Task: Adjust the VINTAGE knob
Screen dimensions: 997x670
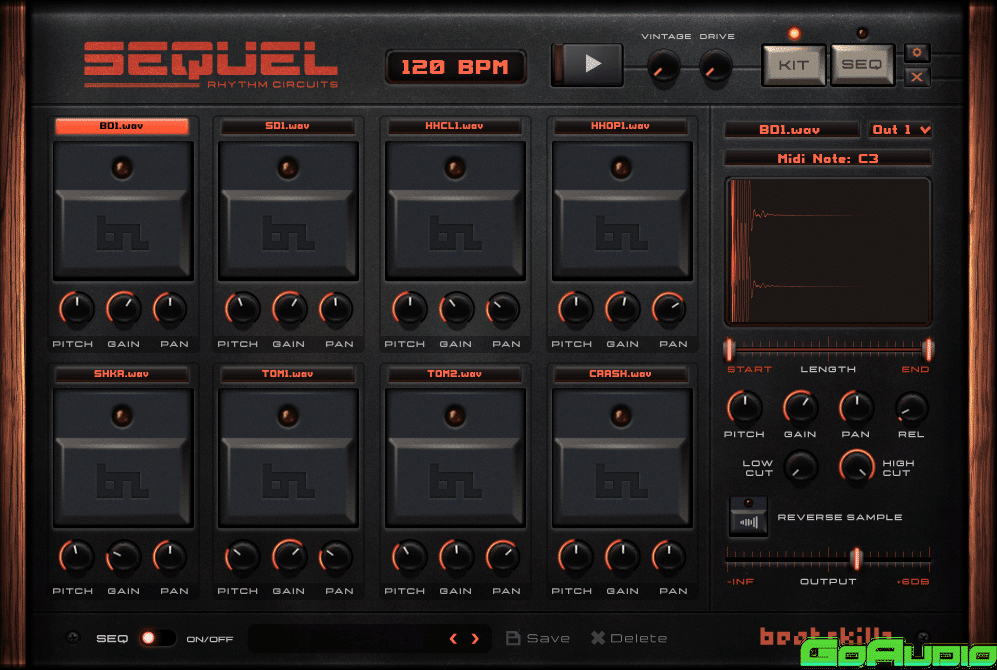Action: (664, 67)
